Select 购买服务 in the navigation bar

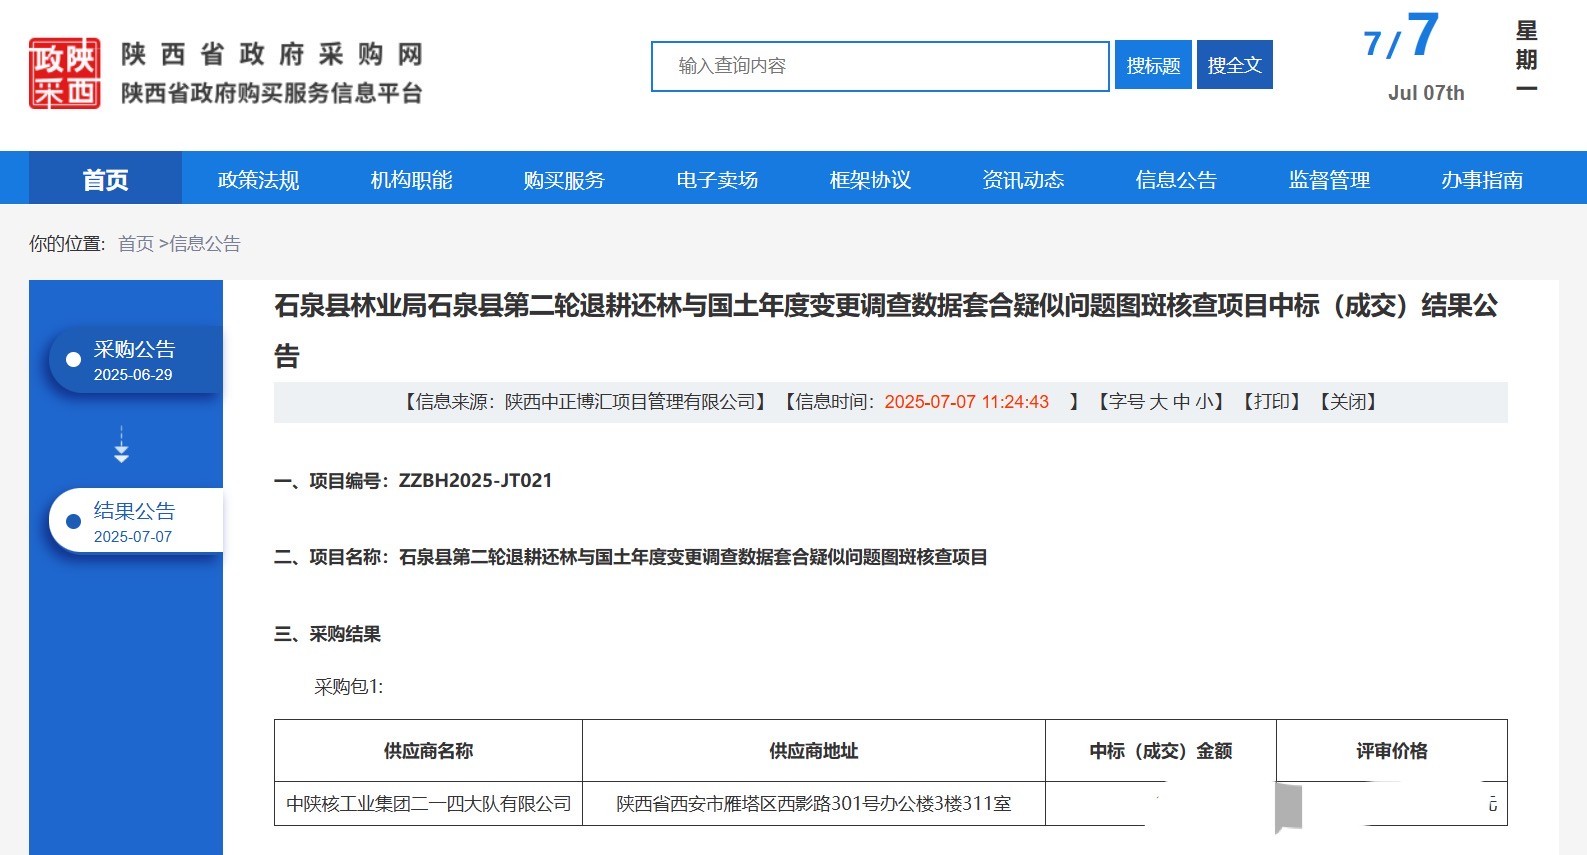click(564, 180)
